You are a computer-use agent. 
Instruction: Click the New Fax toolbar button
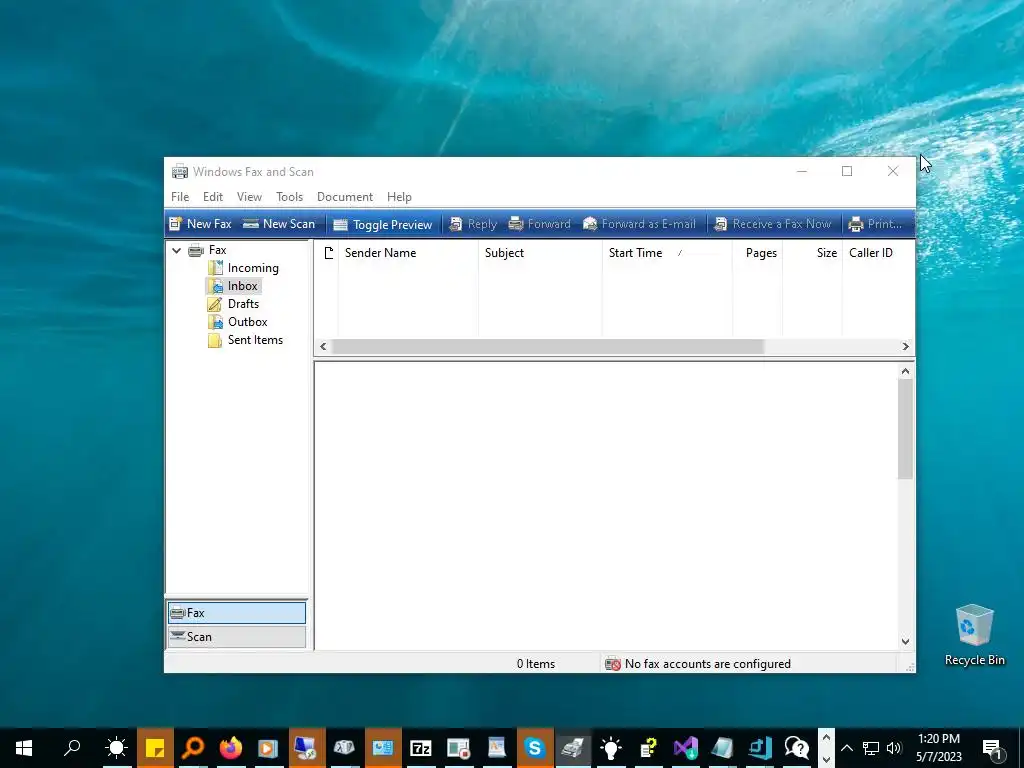(x=200, y=224)
